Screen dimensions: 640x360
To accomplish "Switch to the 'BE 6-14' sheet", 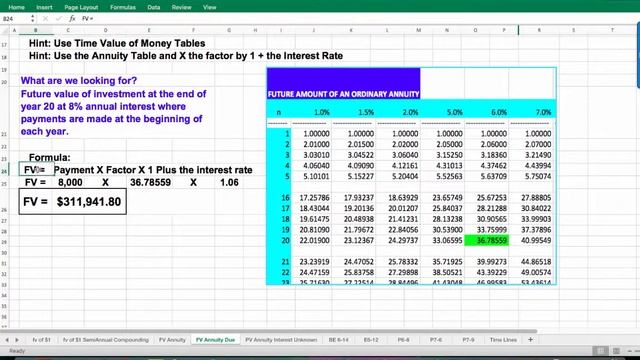I will pyautogui.click(x=338, y=340).
